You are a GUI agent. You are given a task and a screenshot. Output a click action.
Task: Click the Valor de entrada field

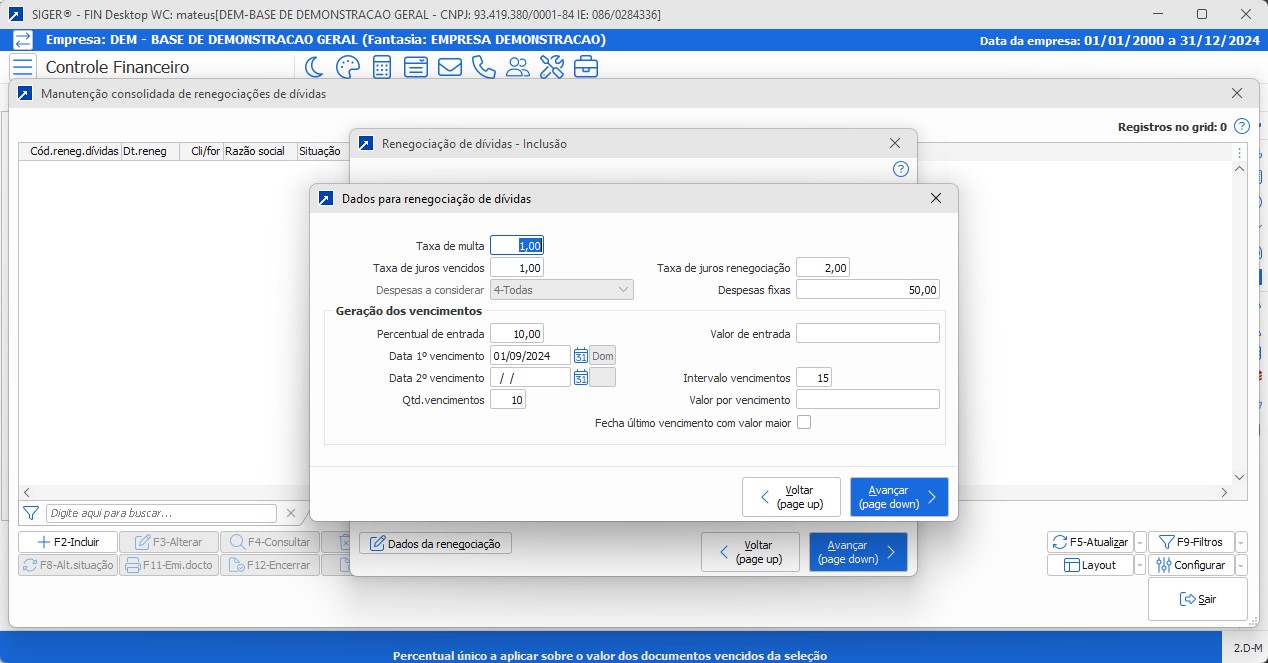tap(867, 333)
